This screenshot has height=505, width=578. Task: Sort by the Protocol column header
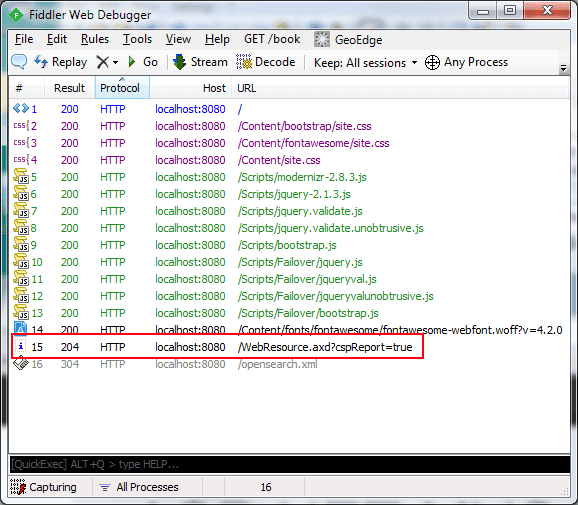pos(122,88)
